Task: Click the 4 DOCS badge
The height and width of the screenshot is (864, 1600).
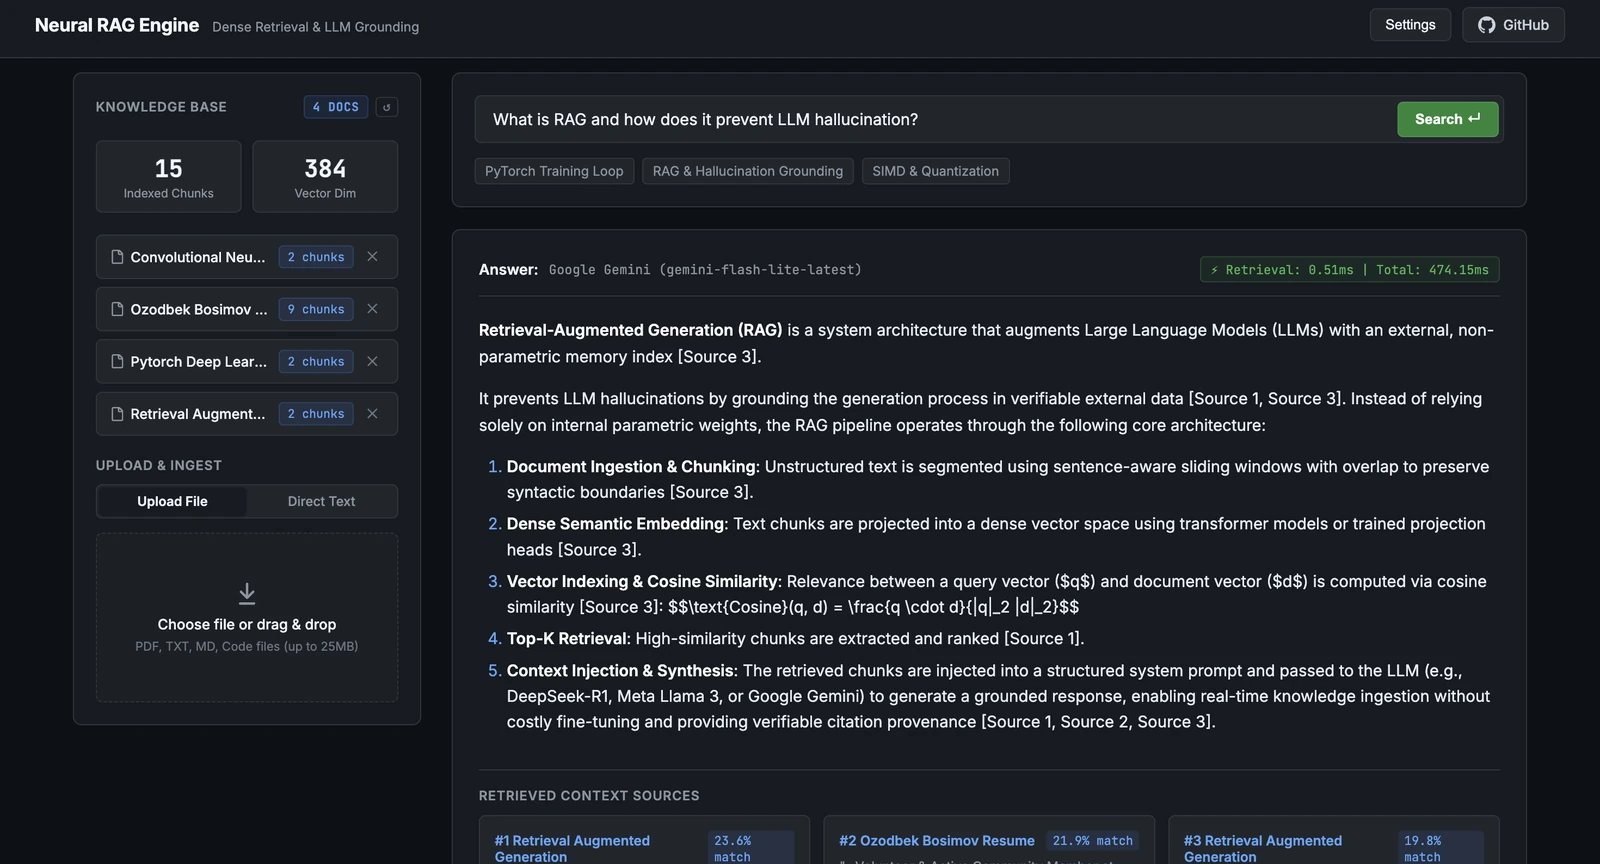Action: point(336,107)
